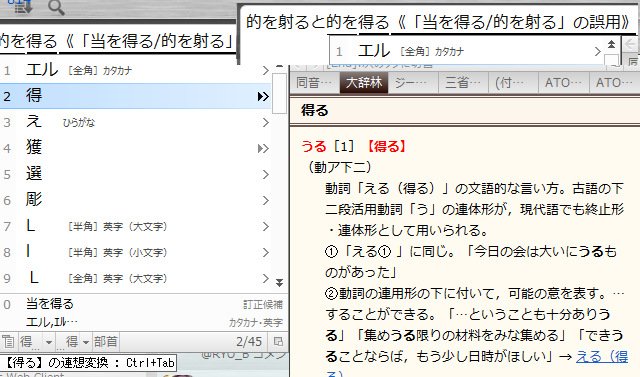Open the ジー… dictionary tab
The width and height of the screenshot is (640, 377).
pyautogui.click(x=413, y=83)
